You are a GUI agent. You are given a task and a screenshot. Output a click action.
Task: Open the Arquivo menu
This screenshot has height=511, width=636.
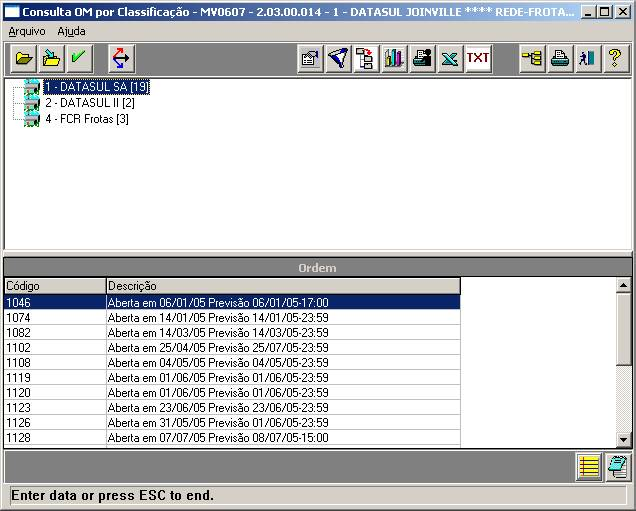click(27, 31)
